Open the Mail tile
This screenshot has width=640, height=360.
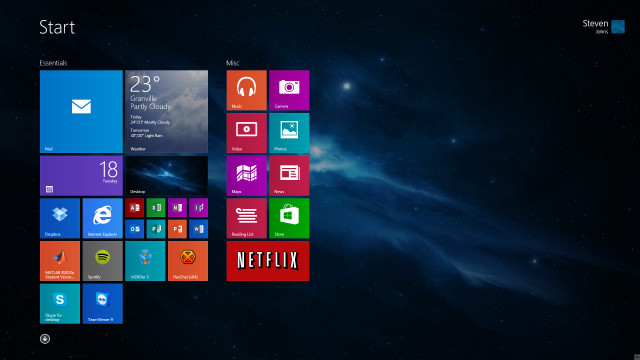tap(81, 111)
